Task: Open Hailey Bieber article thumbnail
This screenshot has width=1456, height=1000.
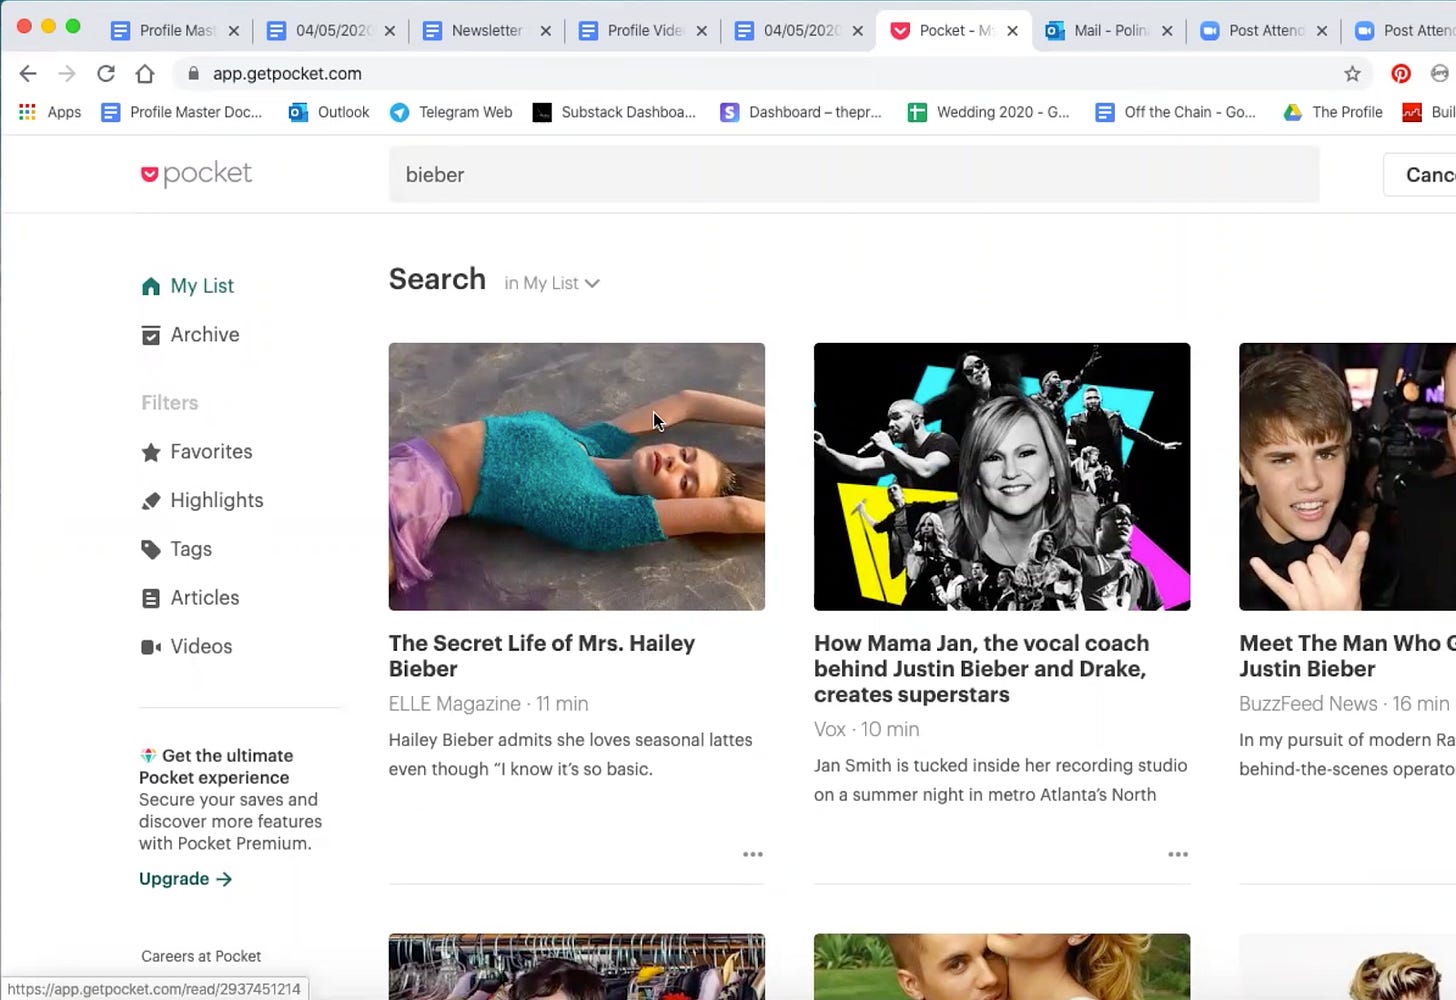Action: 577,476
